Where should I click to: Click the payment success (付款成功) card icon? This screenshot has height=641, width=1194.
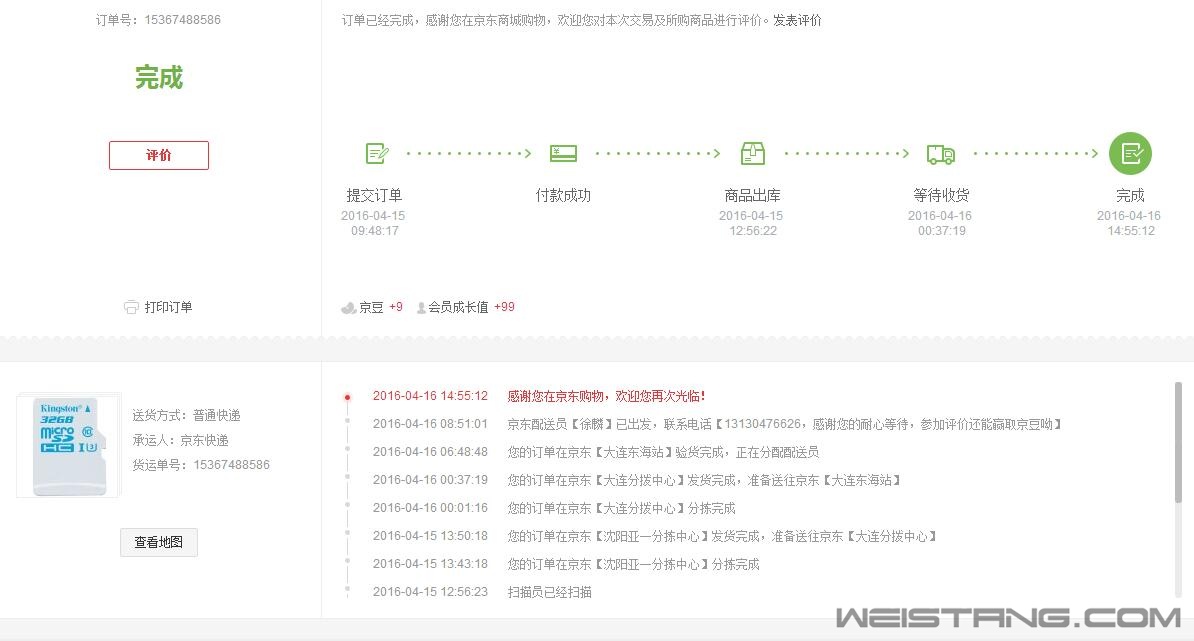(563, 154)
